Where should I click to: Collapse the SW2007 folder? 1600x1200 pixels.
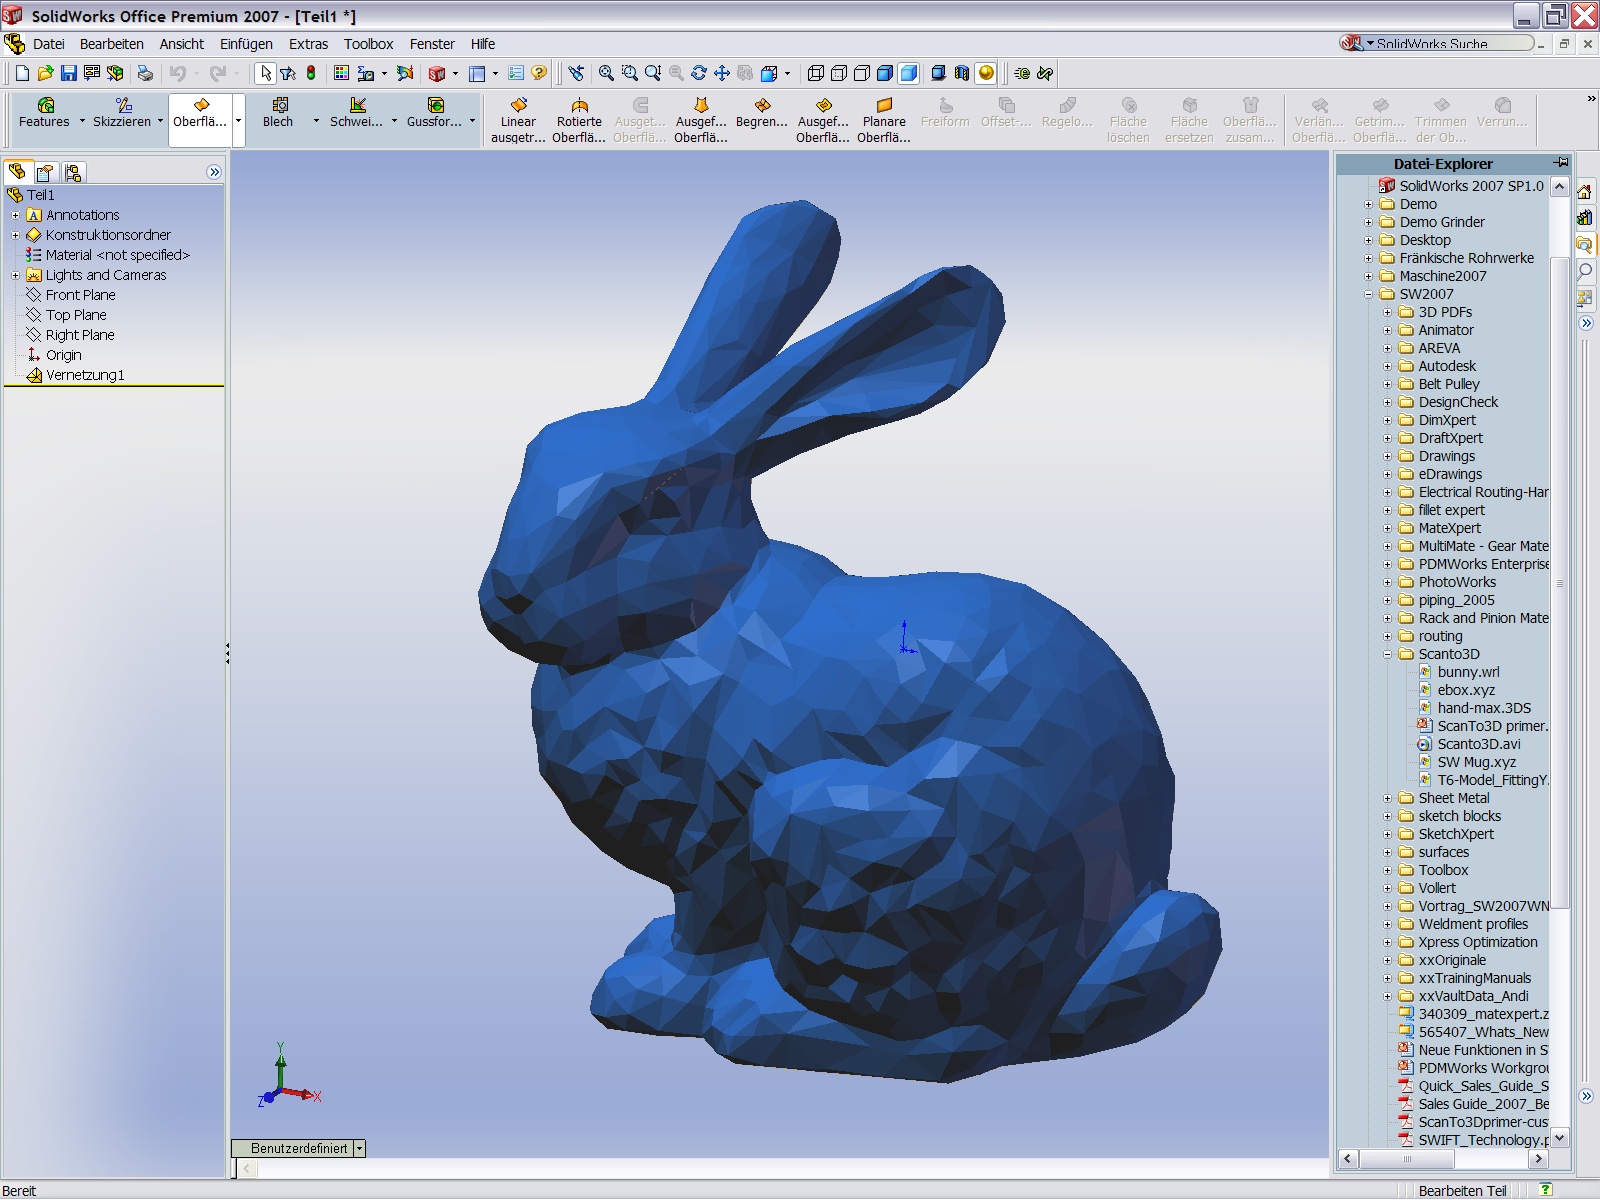pyautogui.click(x=1368, y=294)
